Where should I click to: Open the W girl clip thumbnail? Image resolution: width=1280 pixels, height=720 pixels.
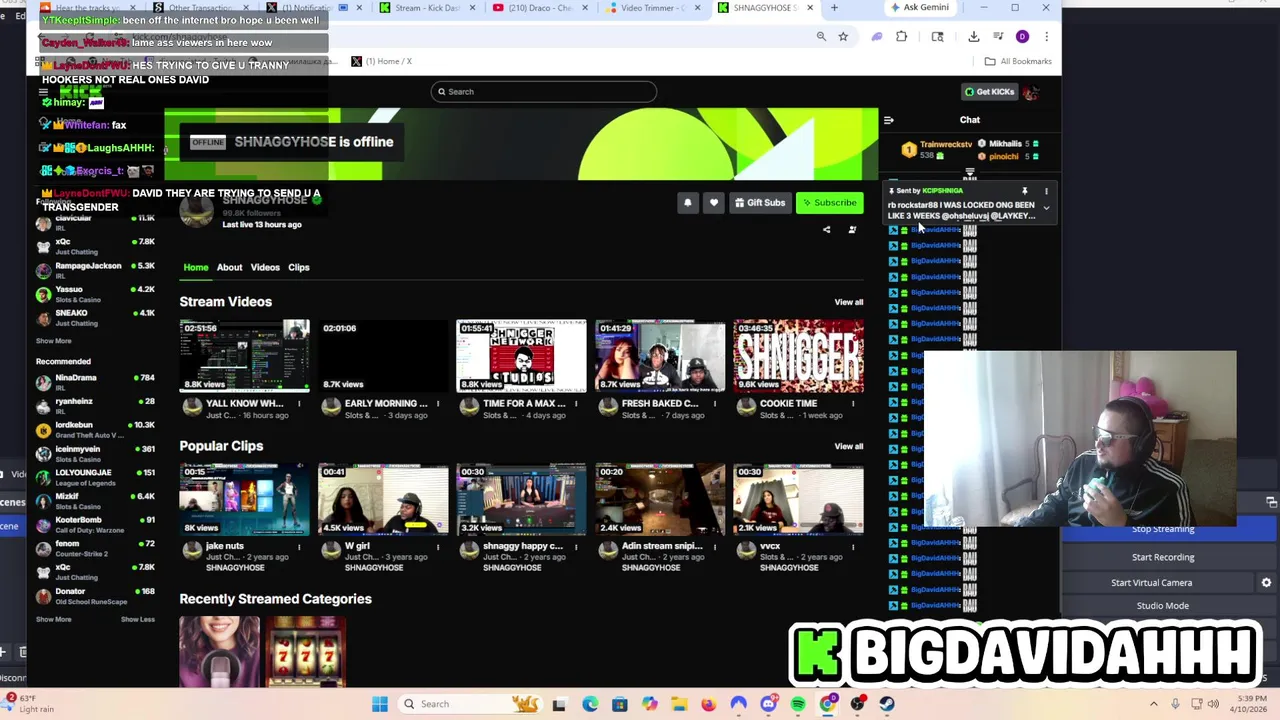(x=383, y=499)
